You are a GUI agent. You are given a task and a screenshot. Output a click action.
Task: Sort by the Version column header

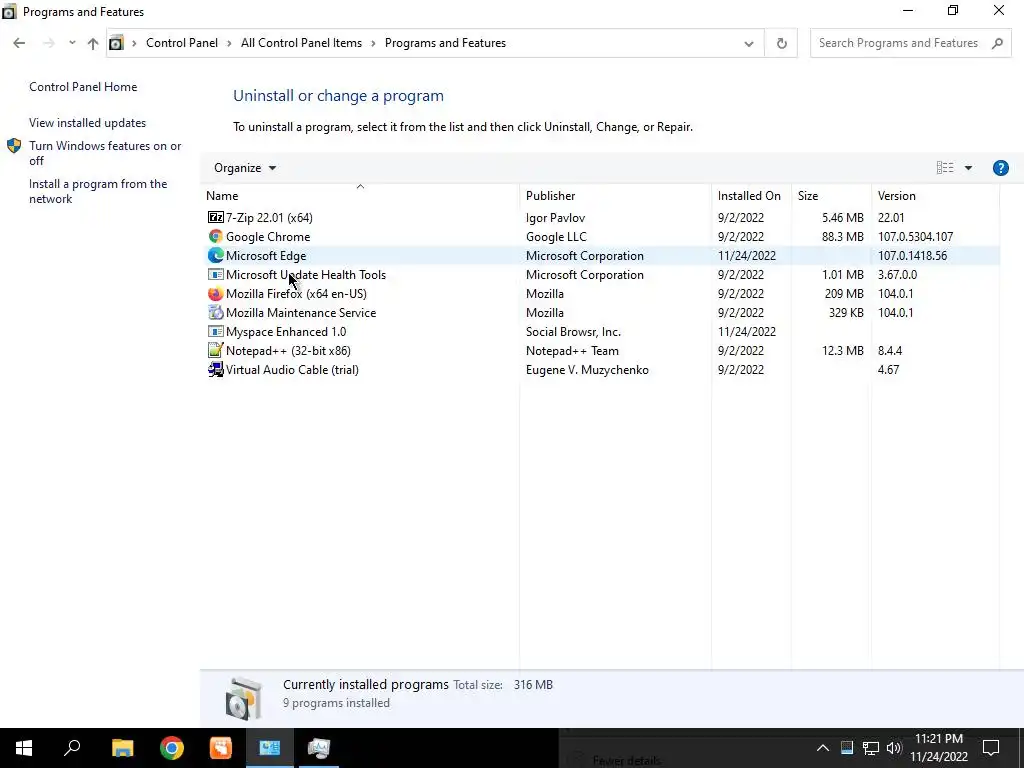pos(935,195)
